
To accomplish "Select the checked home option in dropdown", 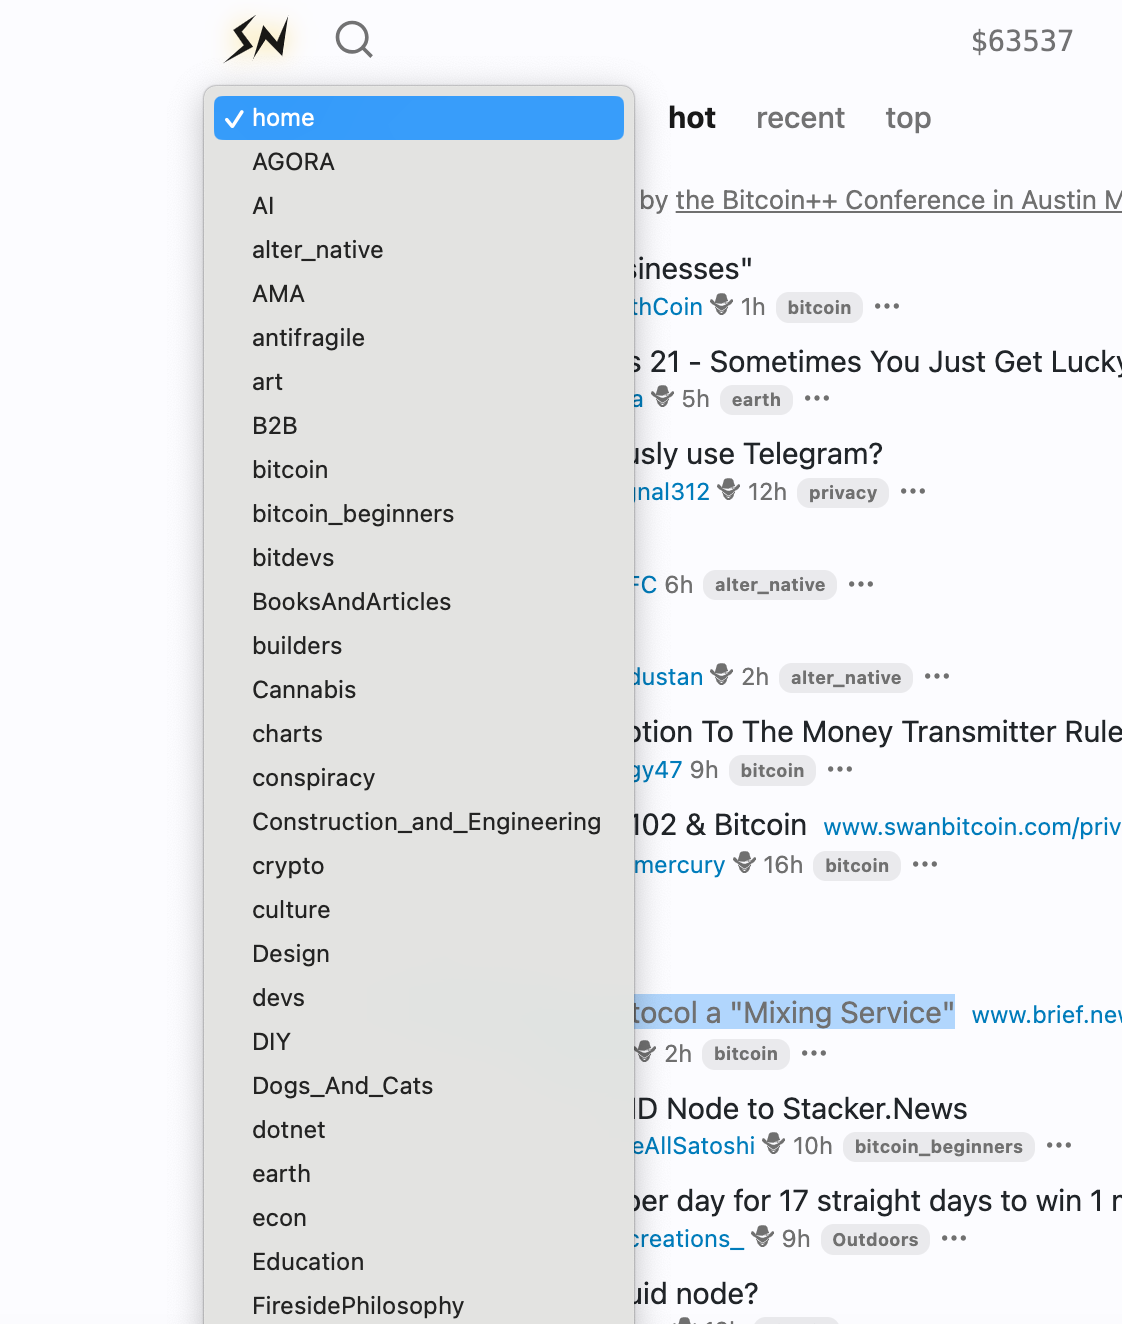I will point(418,118).
